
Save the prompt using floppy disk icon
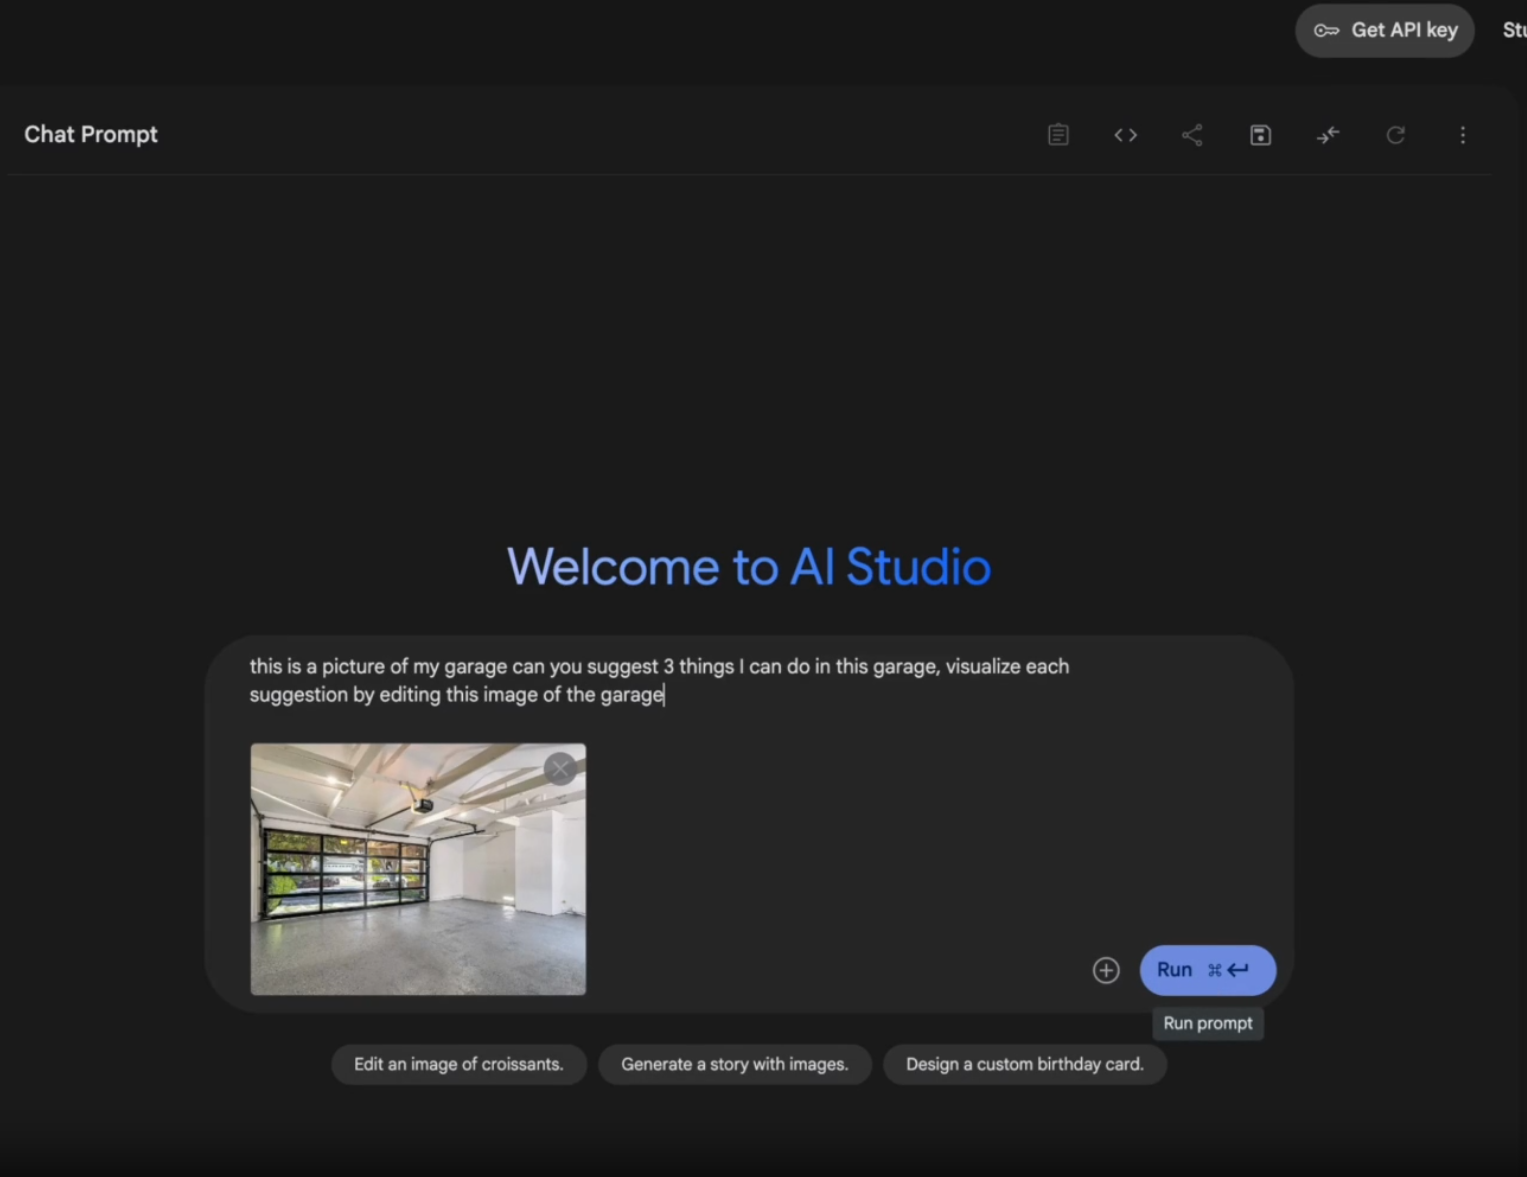(x=1260, y=135)
